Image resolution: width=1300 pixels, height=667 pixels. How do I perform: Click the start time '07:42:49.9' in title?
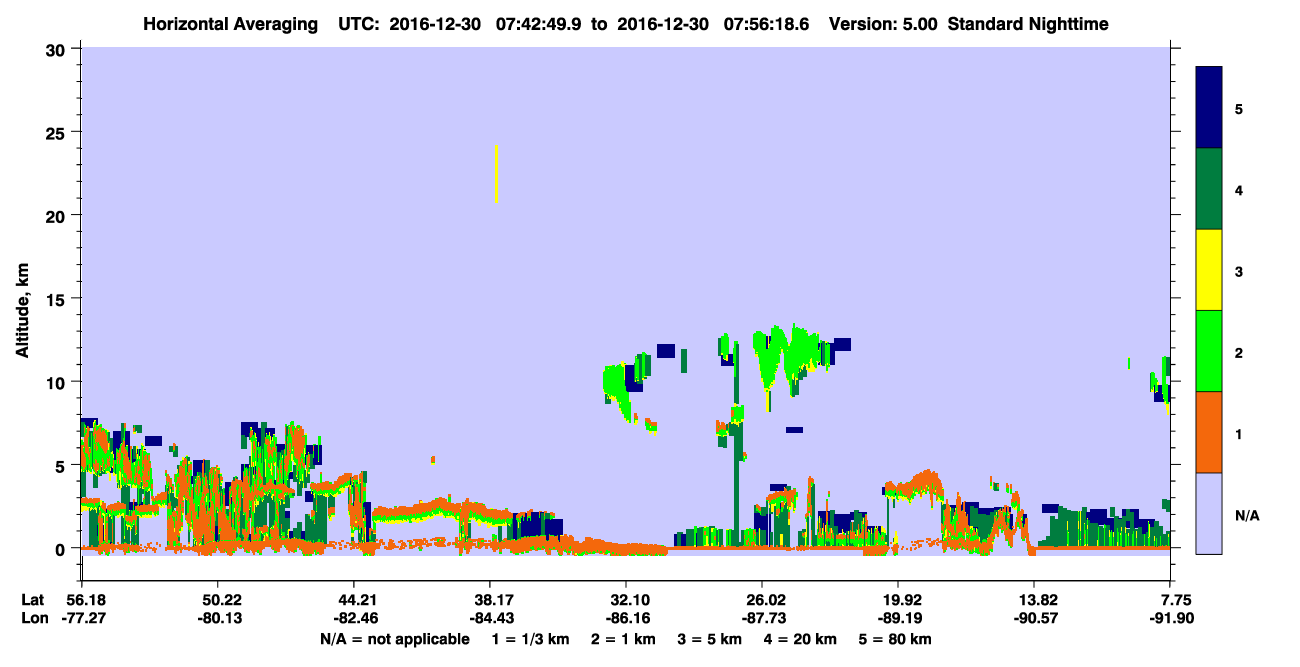point(537,23)
